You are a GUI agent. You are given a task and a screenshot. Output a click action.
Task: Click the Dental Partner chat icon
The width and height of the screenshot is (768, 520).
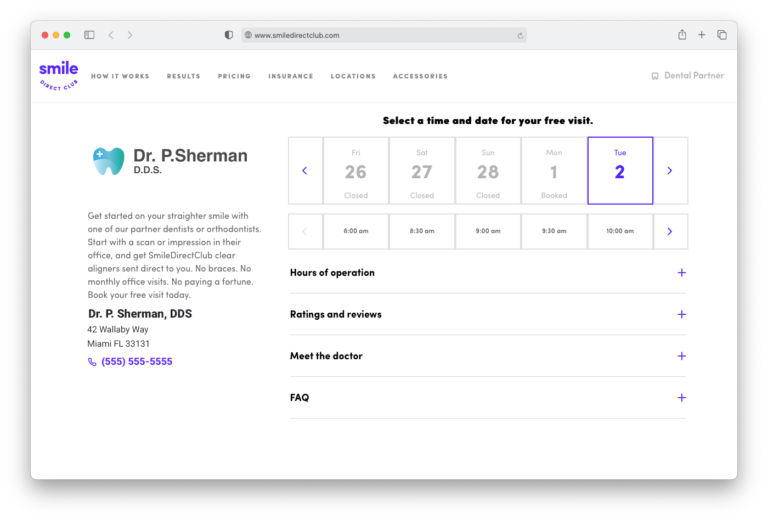click(655, 76)
